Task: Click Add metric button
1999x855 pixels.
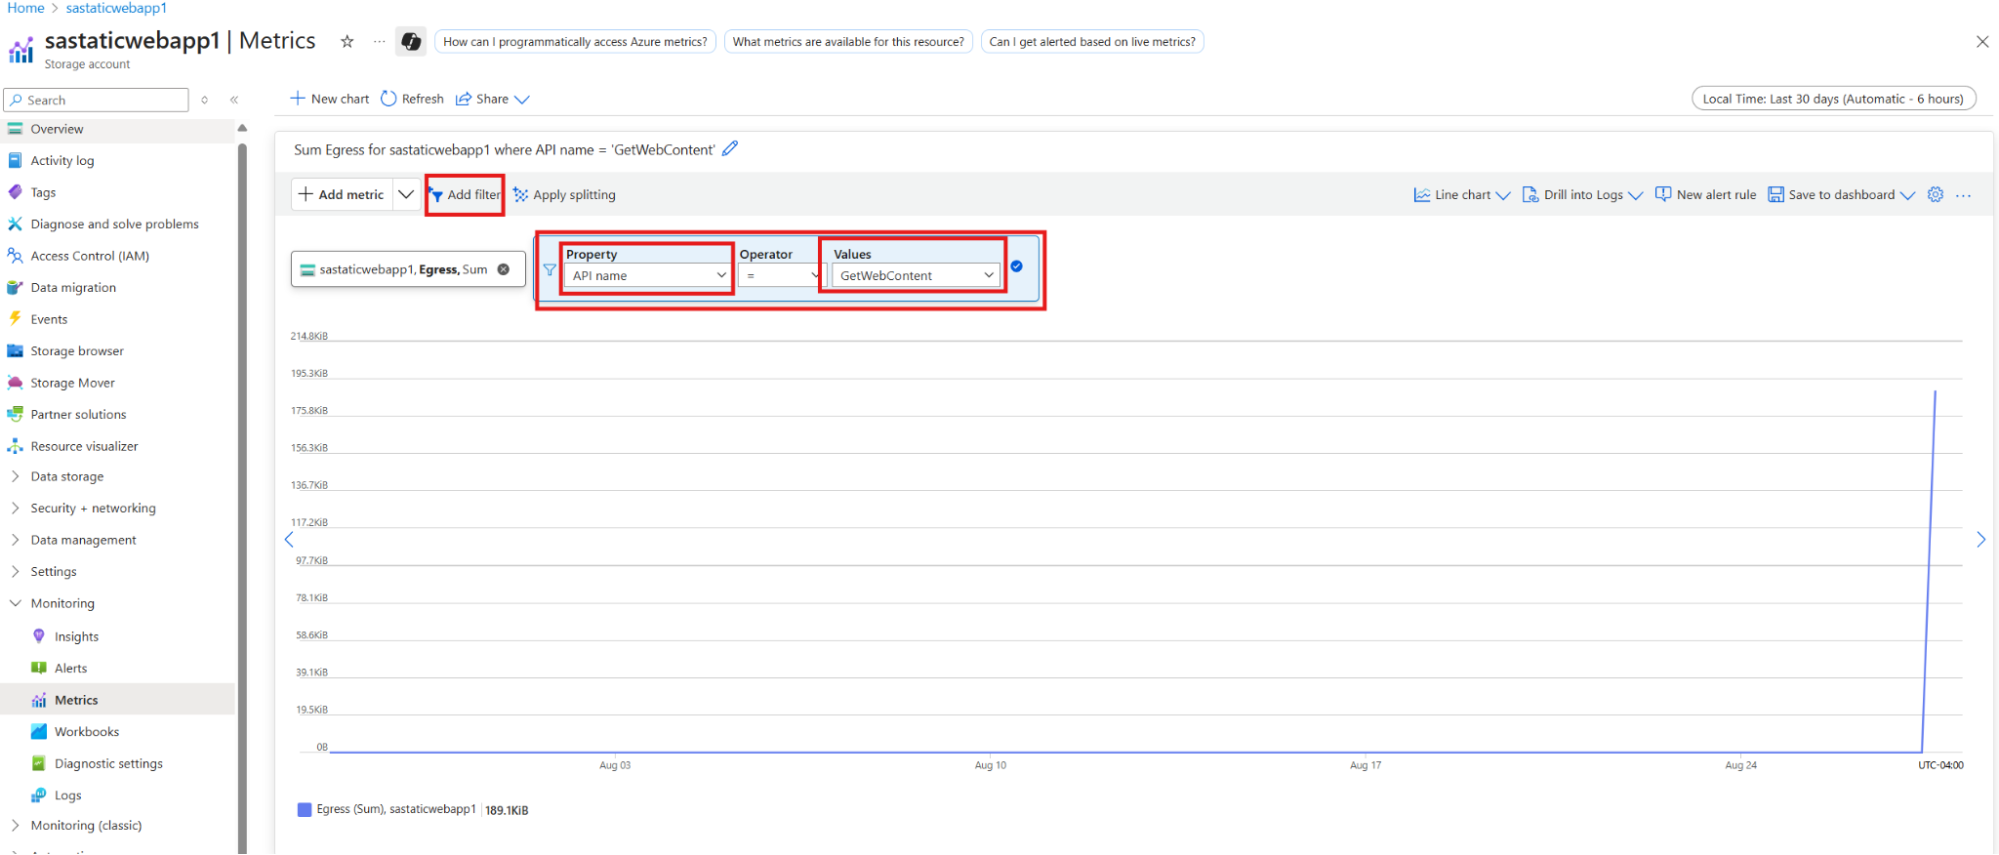Action: [342, 194]
